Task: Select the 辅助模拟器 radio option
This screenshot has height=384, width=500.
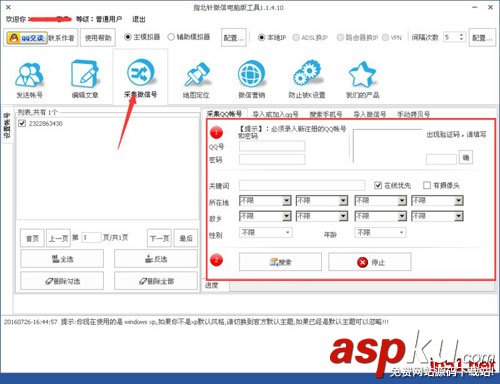Action: click(189, 37)
